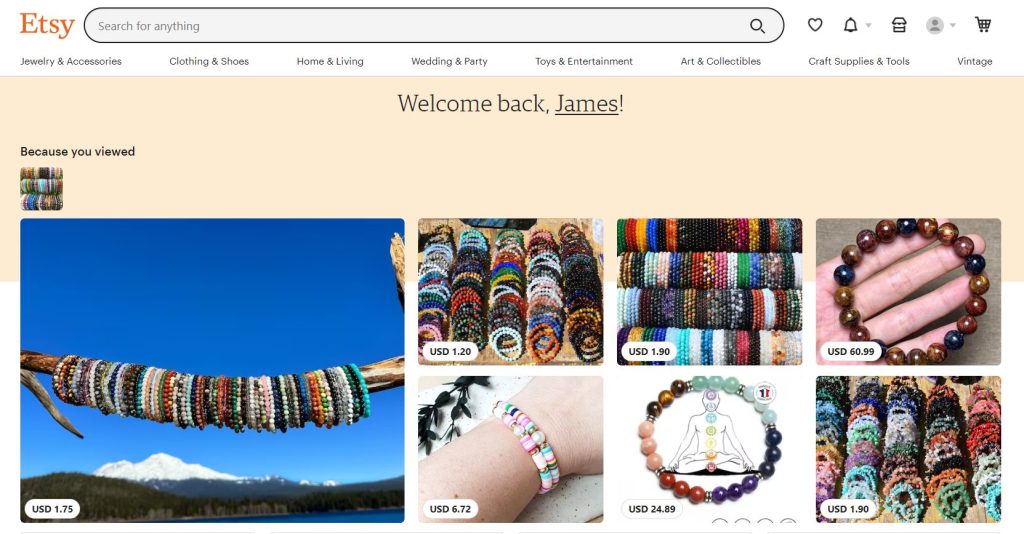
Task: Open the account profile avatar icon
Action: 935,25
